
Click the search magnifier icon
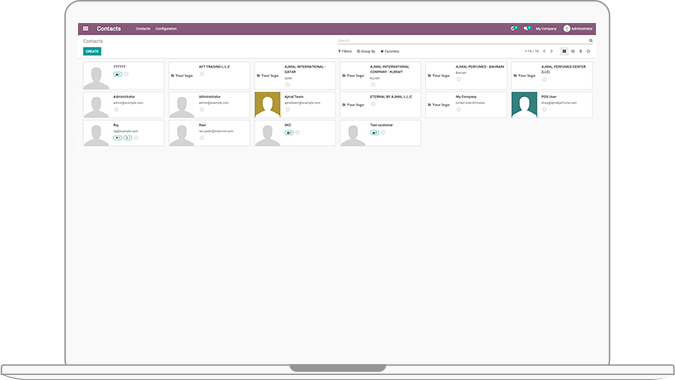[x=591, y=40]
